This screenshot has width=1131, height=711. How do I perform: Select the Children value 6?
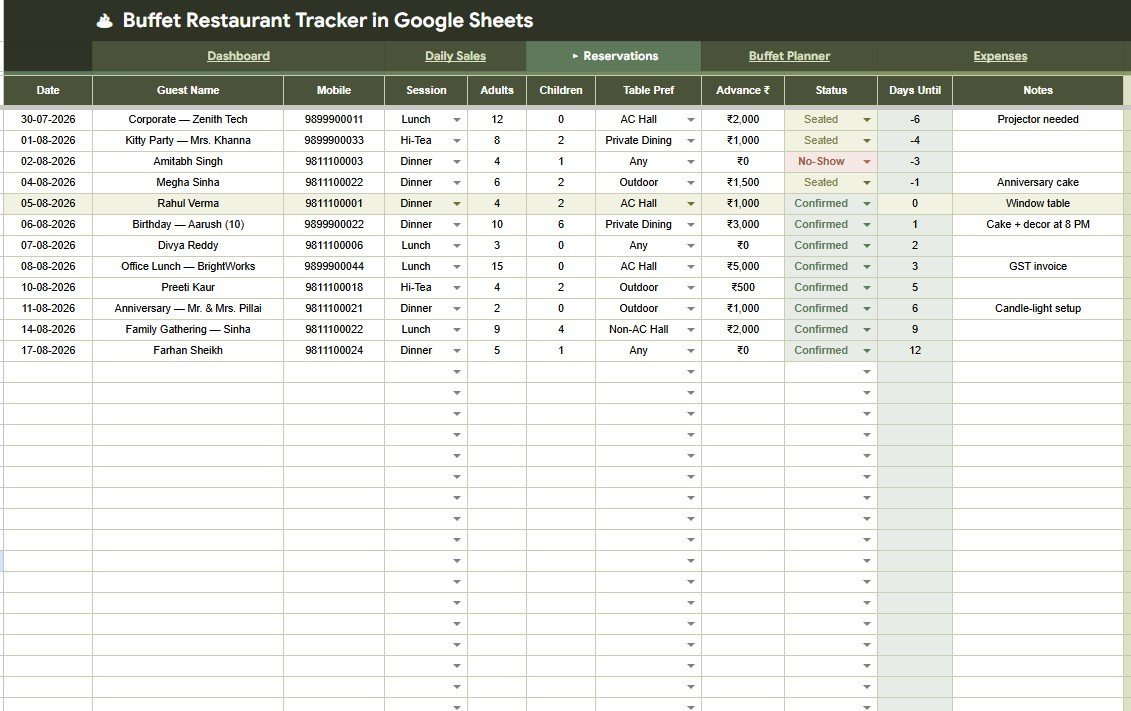[x=560, y=224]
